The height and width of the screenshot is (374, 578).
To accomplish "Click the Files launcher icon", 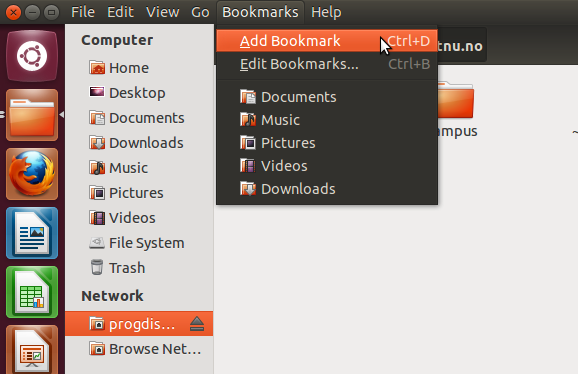I will pos(32,115).
